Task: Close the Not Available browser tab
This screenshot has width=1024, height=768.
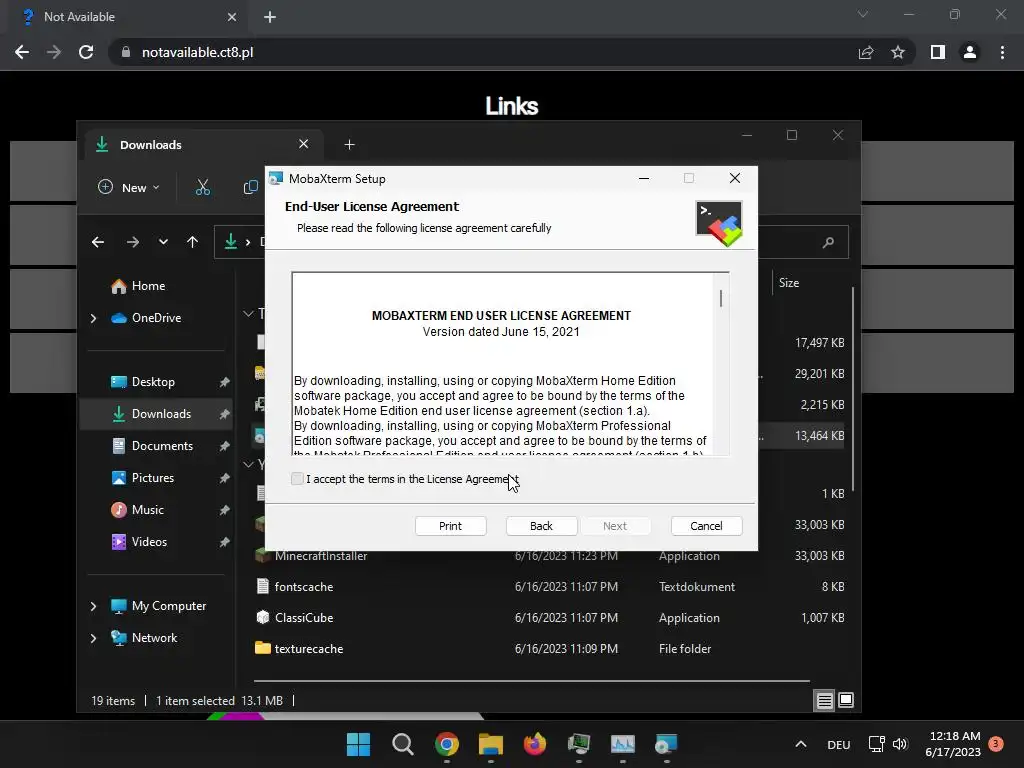Action: click(x=232, y=17)
